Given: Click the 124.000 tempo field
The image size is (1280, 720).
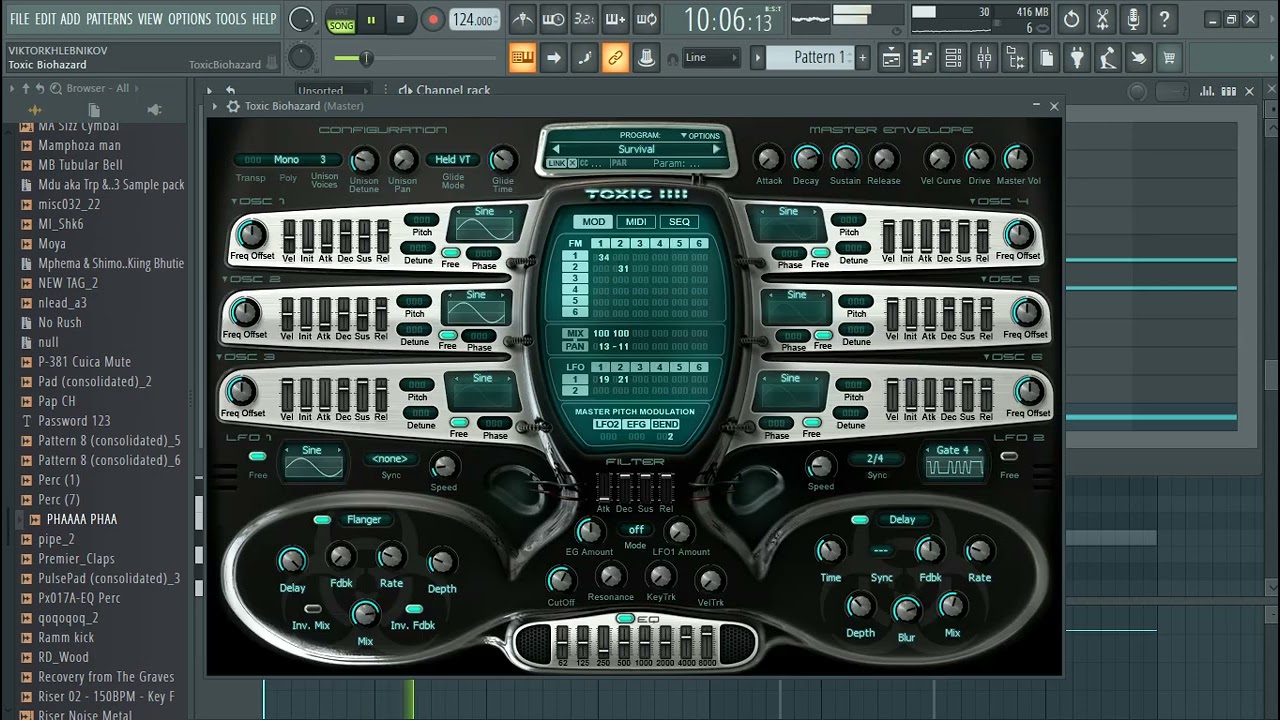Looking at the screenshot, I should pyautogui.click(x=475, y=20).
